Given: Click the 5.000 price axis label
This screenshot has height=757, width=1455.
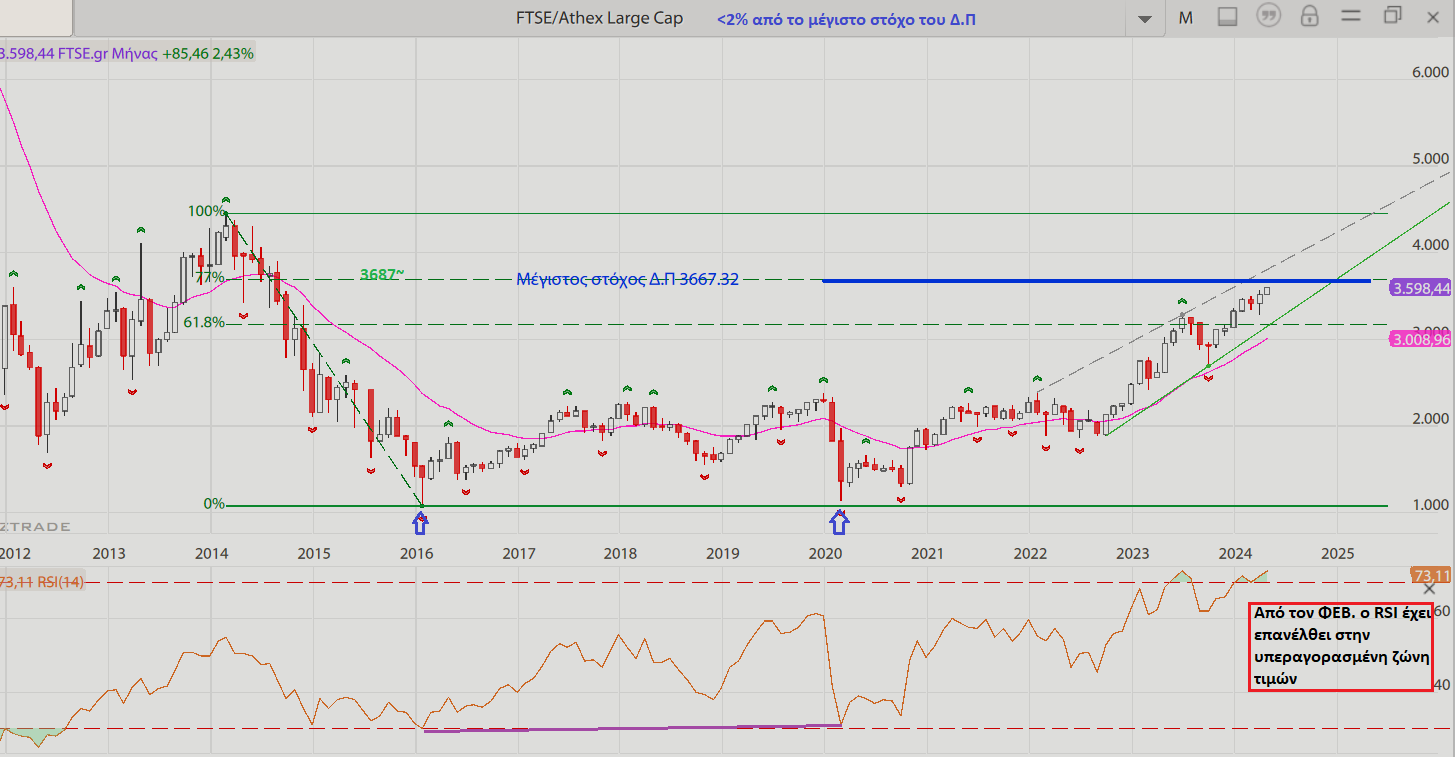Looking at the screenshot, I should click(1431, 158).
